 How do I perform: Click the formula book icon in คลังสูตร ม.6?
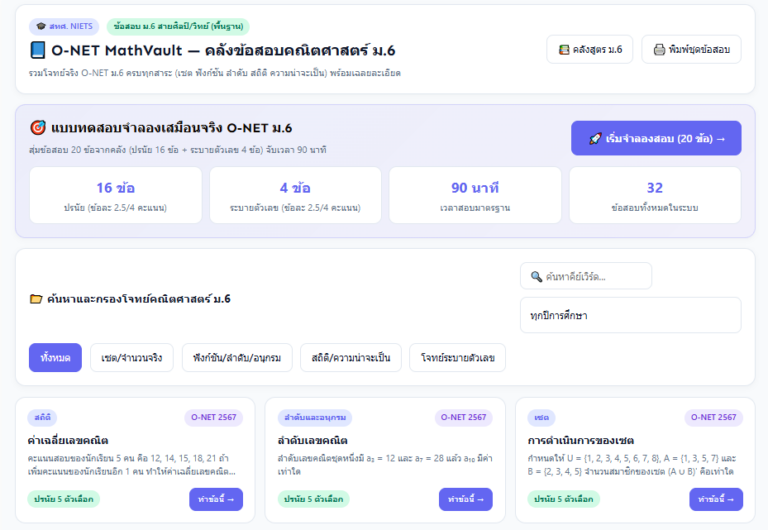(564, 49)
